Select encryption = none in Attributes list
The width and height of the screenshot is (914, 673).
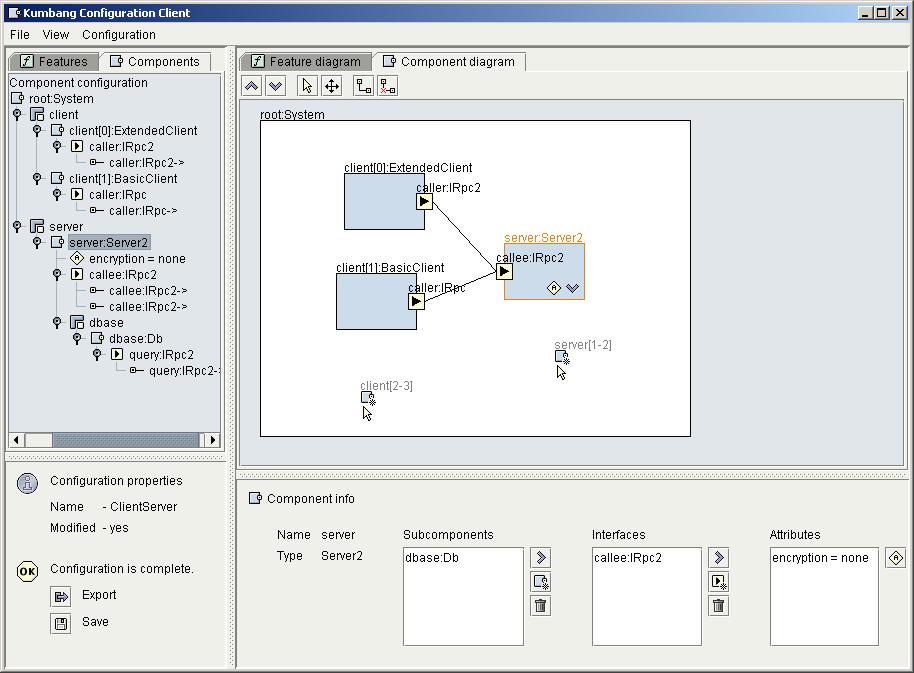pos(820,558)
